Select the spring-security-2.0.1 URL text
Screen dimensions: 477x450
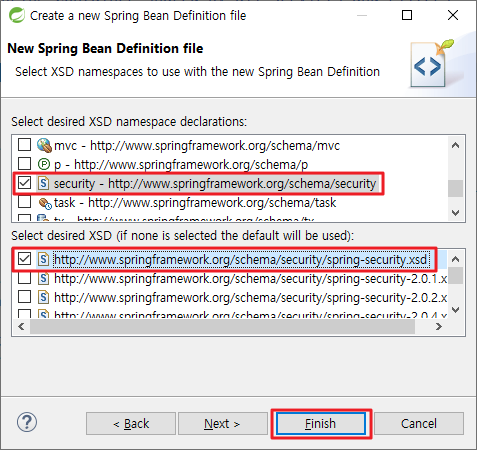(x=251, y=279)
